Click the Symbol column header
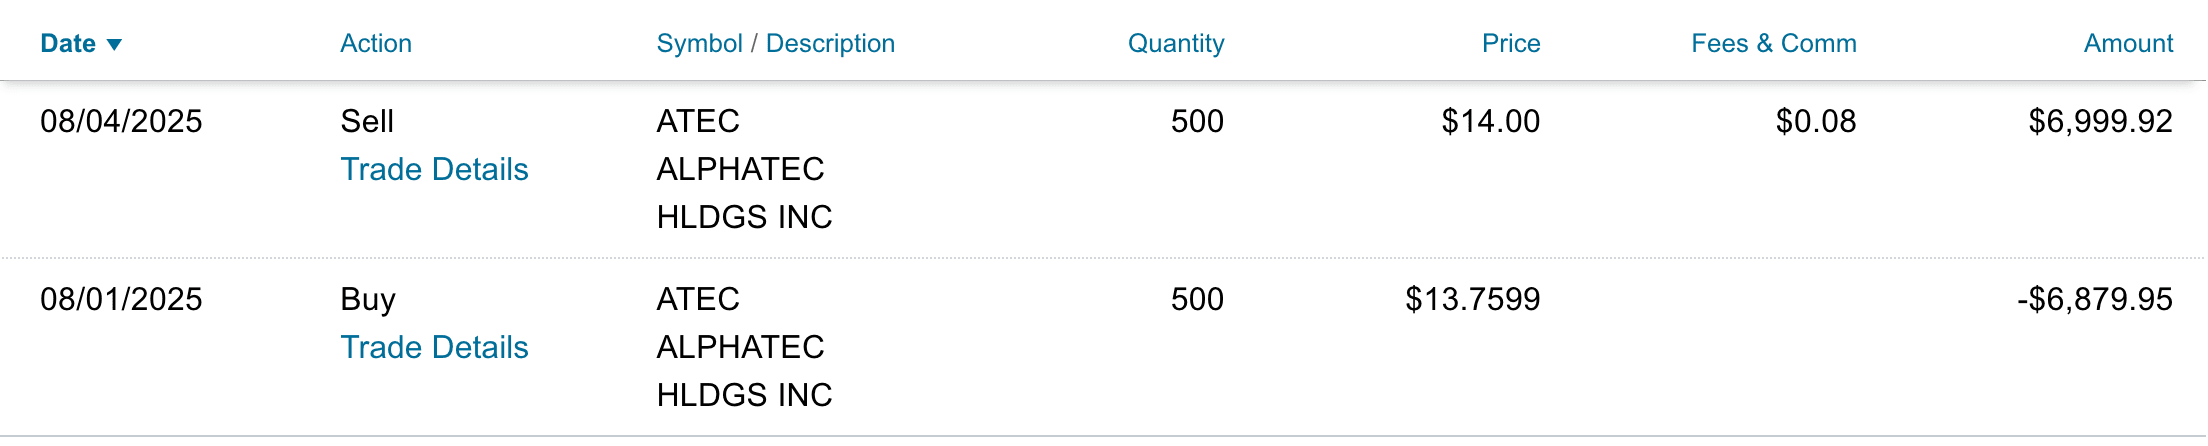This screenshot has height=446, width=2208. (699, 44)
